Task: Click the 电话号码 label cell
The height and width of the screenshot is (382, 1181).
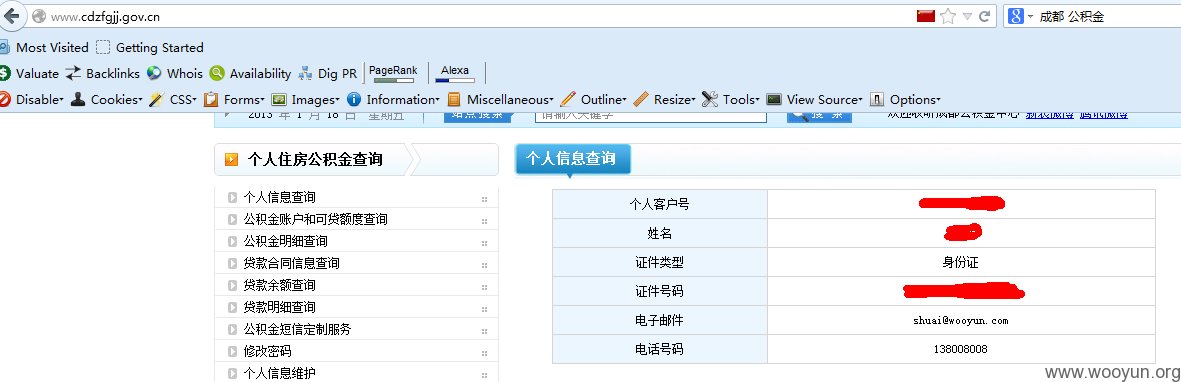Action: click(660, 350)
